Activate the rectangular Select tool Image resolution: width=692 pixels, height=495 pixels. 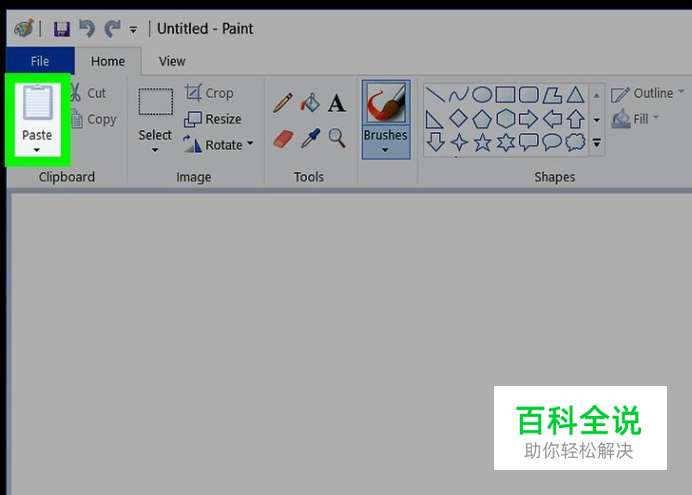[155, 102]
